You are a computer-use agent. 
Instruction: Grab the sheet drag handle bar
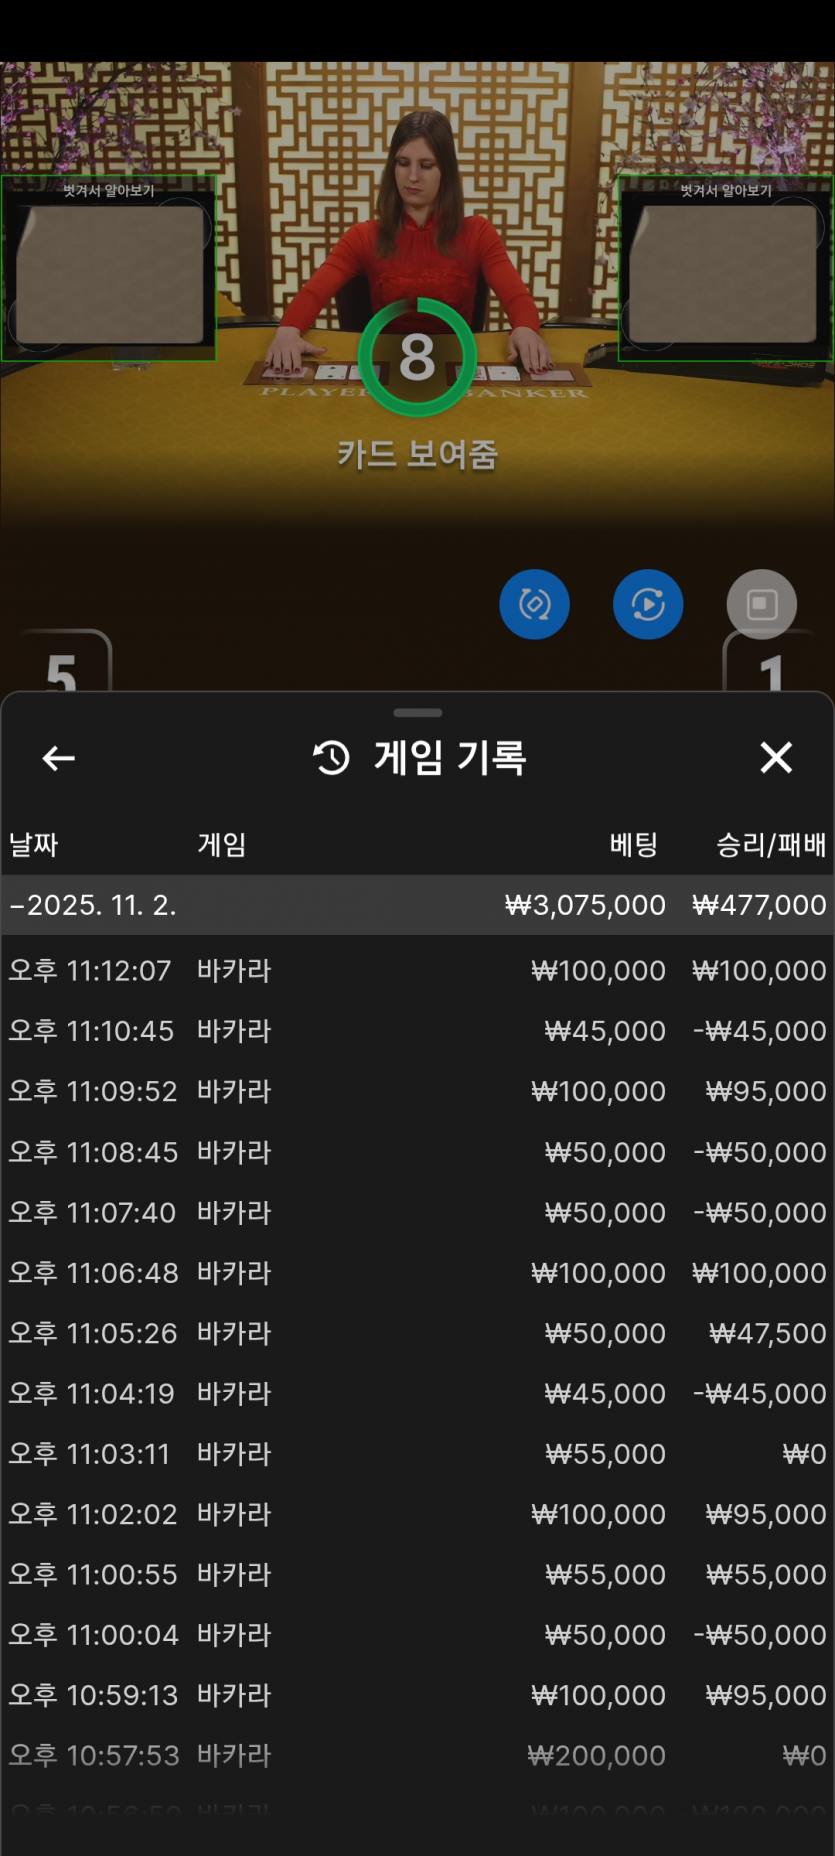[418, 713]
